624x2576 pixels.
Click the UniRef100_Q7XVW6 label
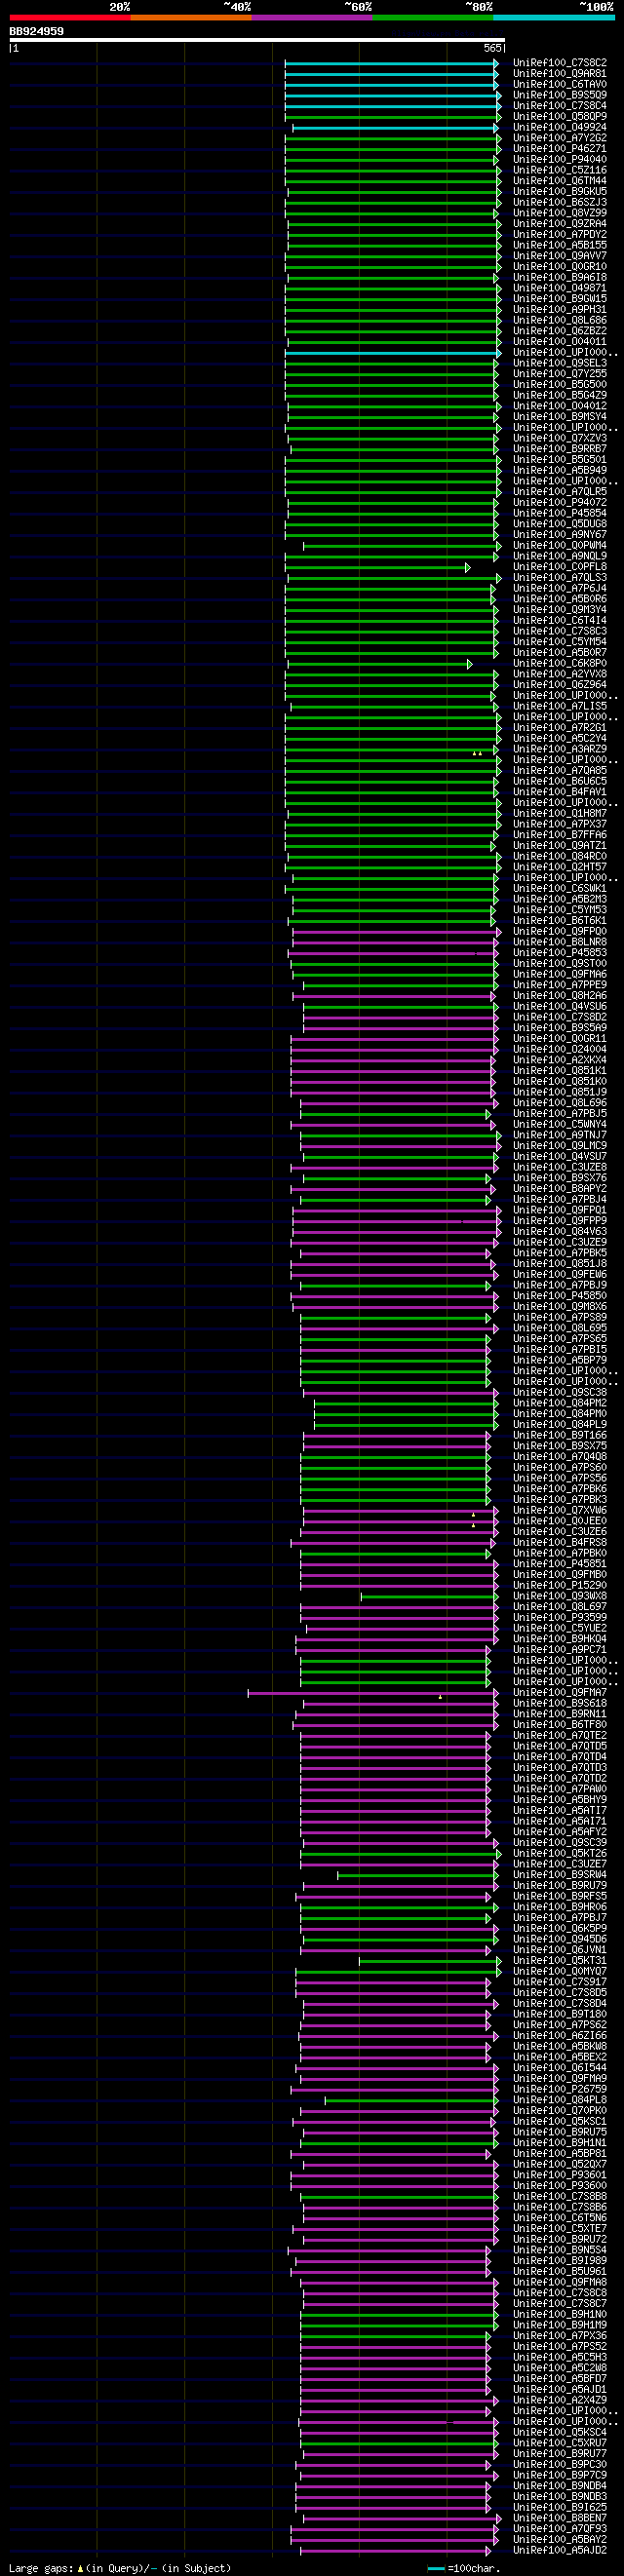(x=560, y=1510)
